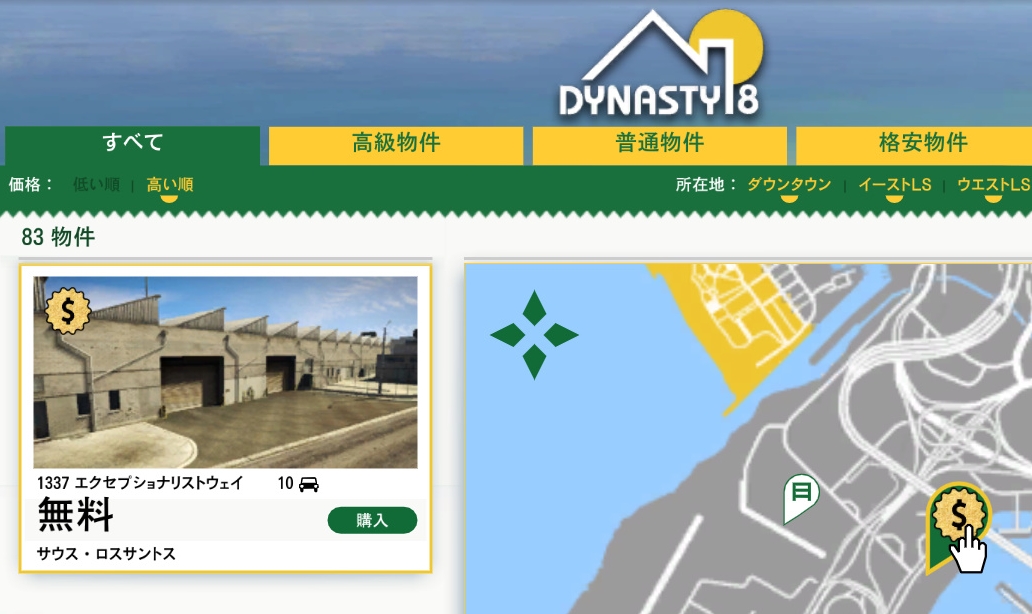The image size is (1032, 614).
Task: Open the warehouse property photo
Action: [x=225, y=372]
